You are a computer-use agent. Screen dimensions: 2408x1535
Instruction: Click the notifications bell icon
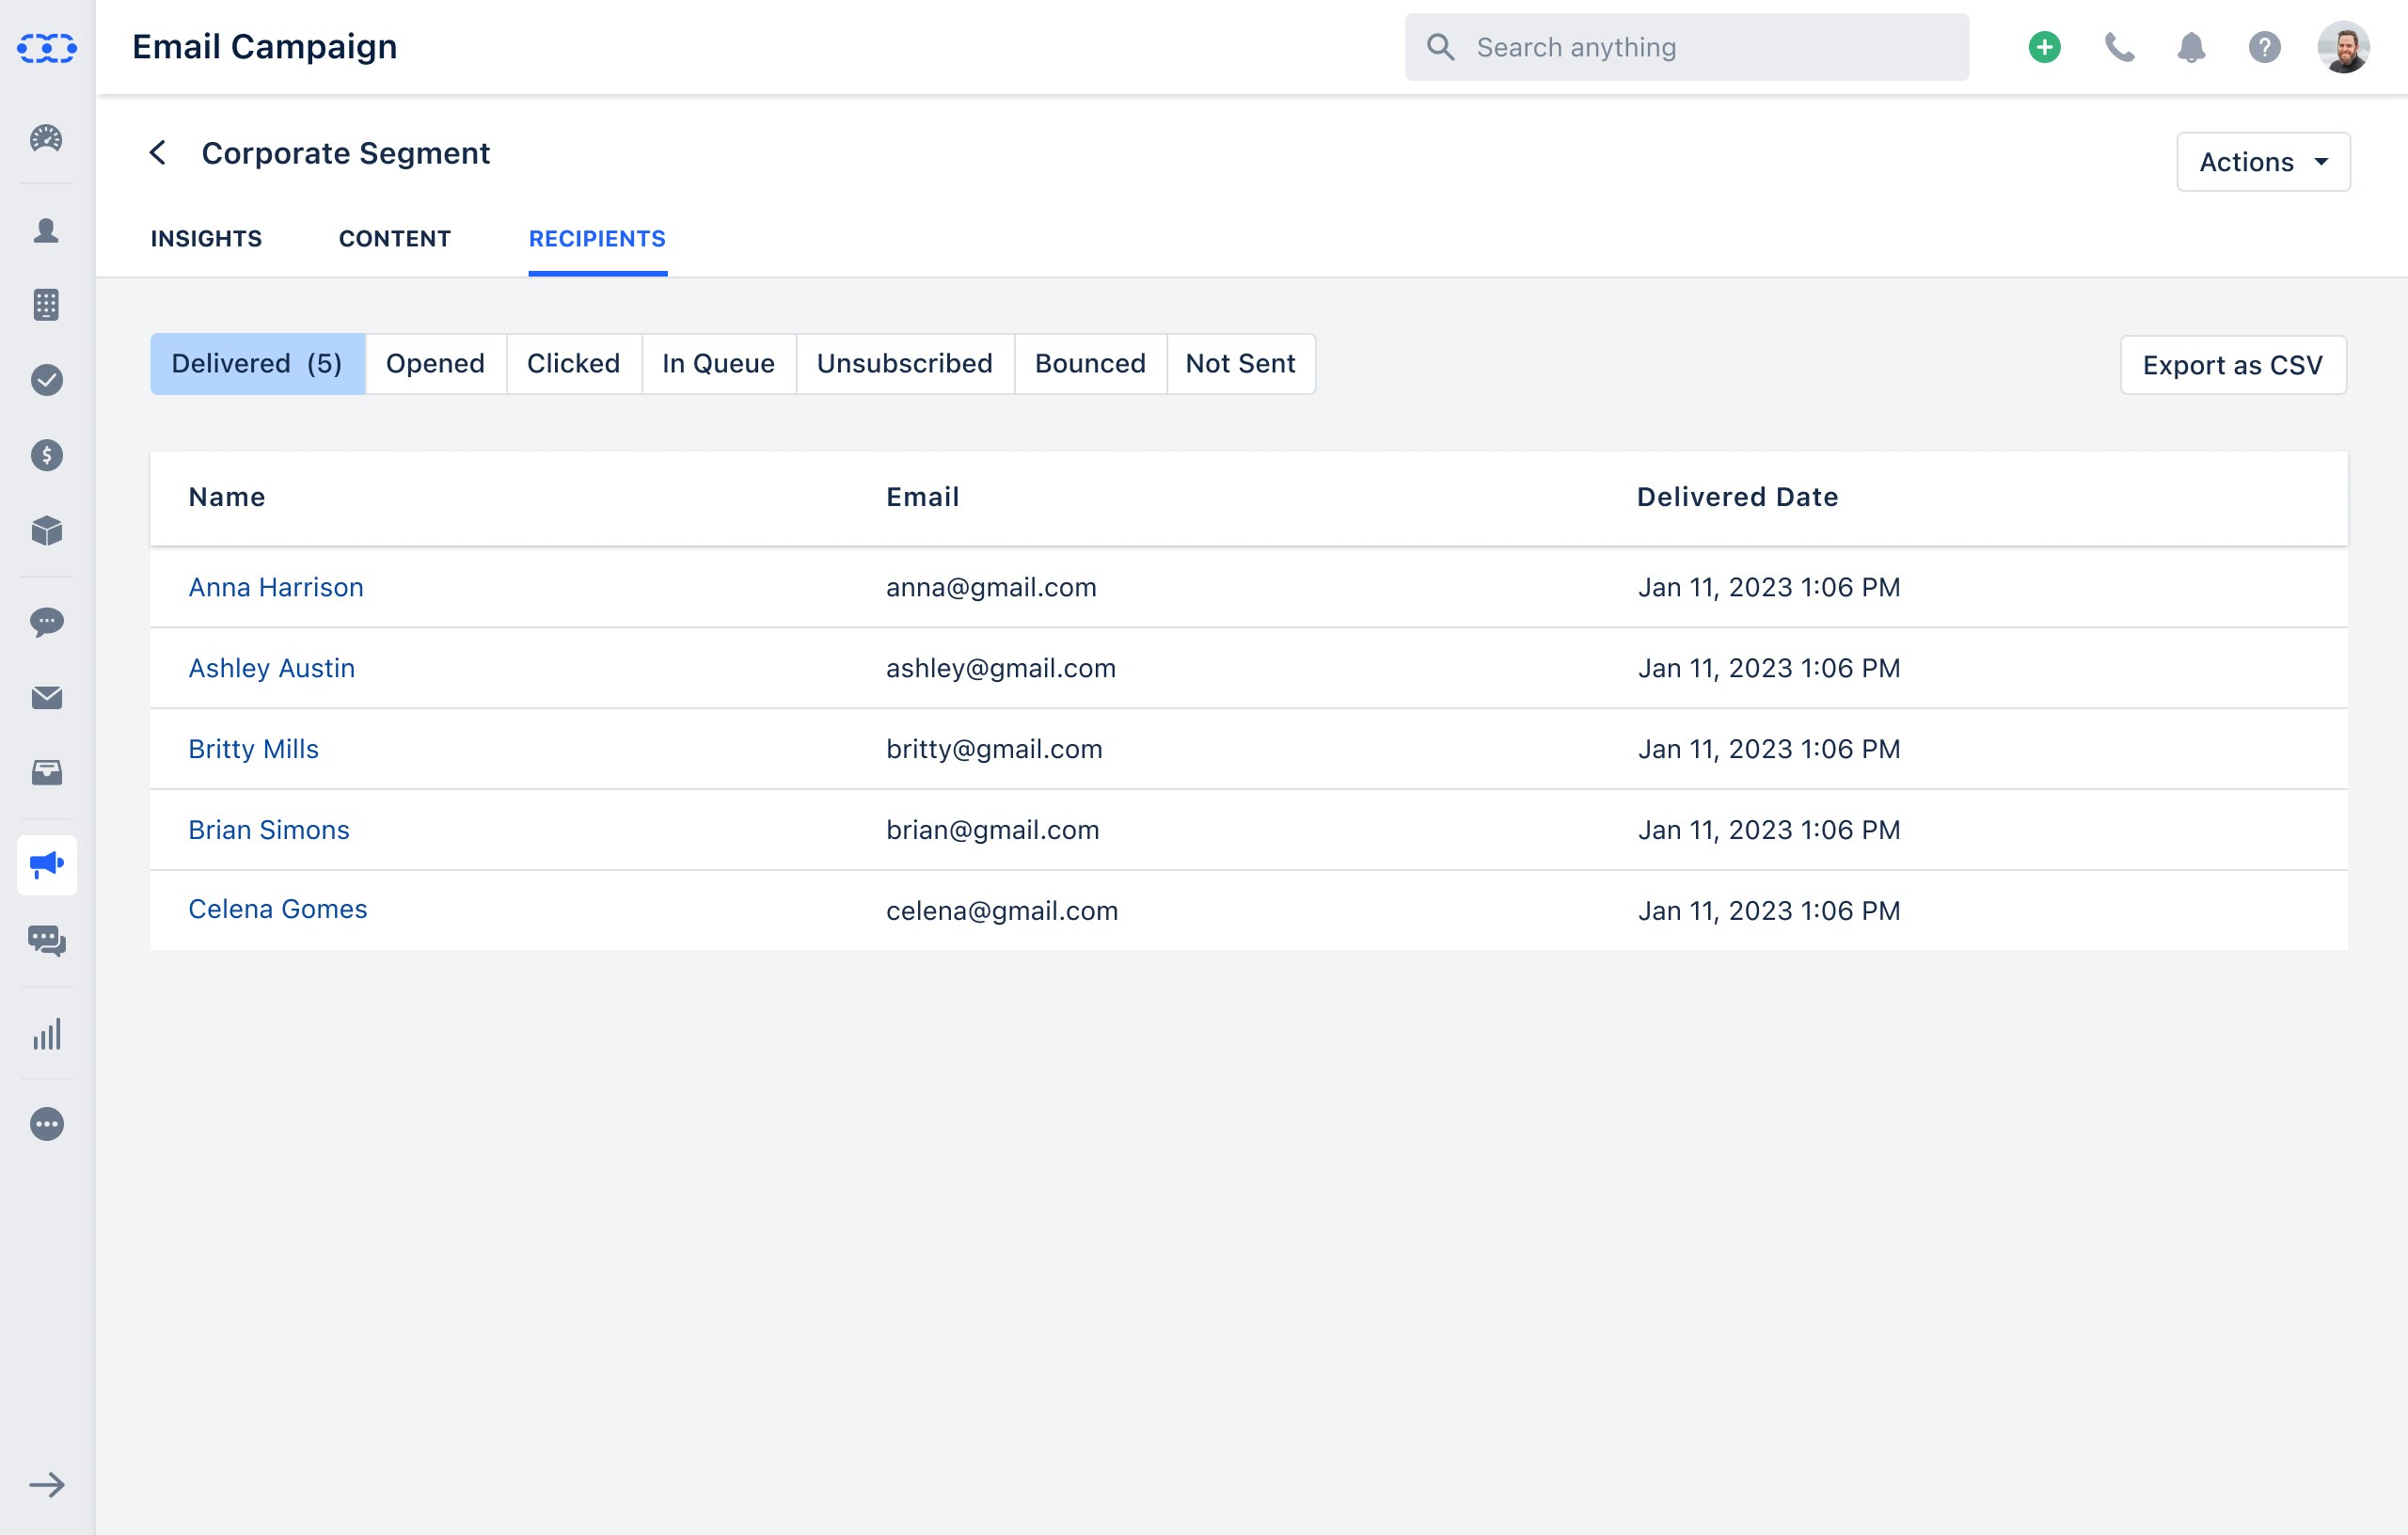click(2190, 47)
